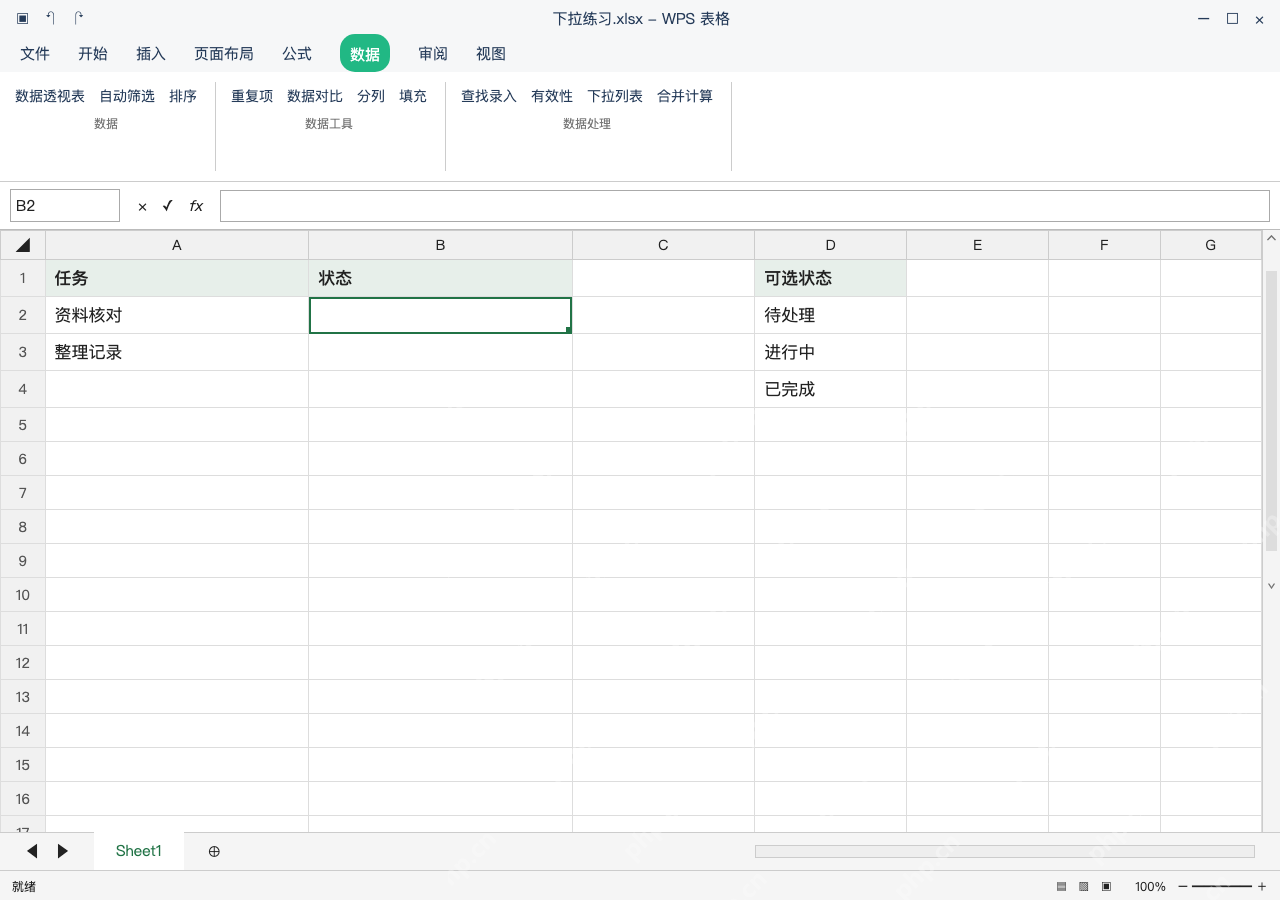Go to next sheet with right arrow

63,851
